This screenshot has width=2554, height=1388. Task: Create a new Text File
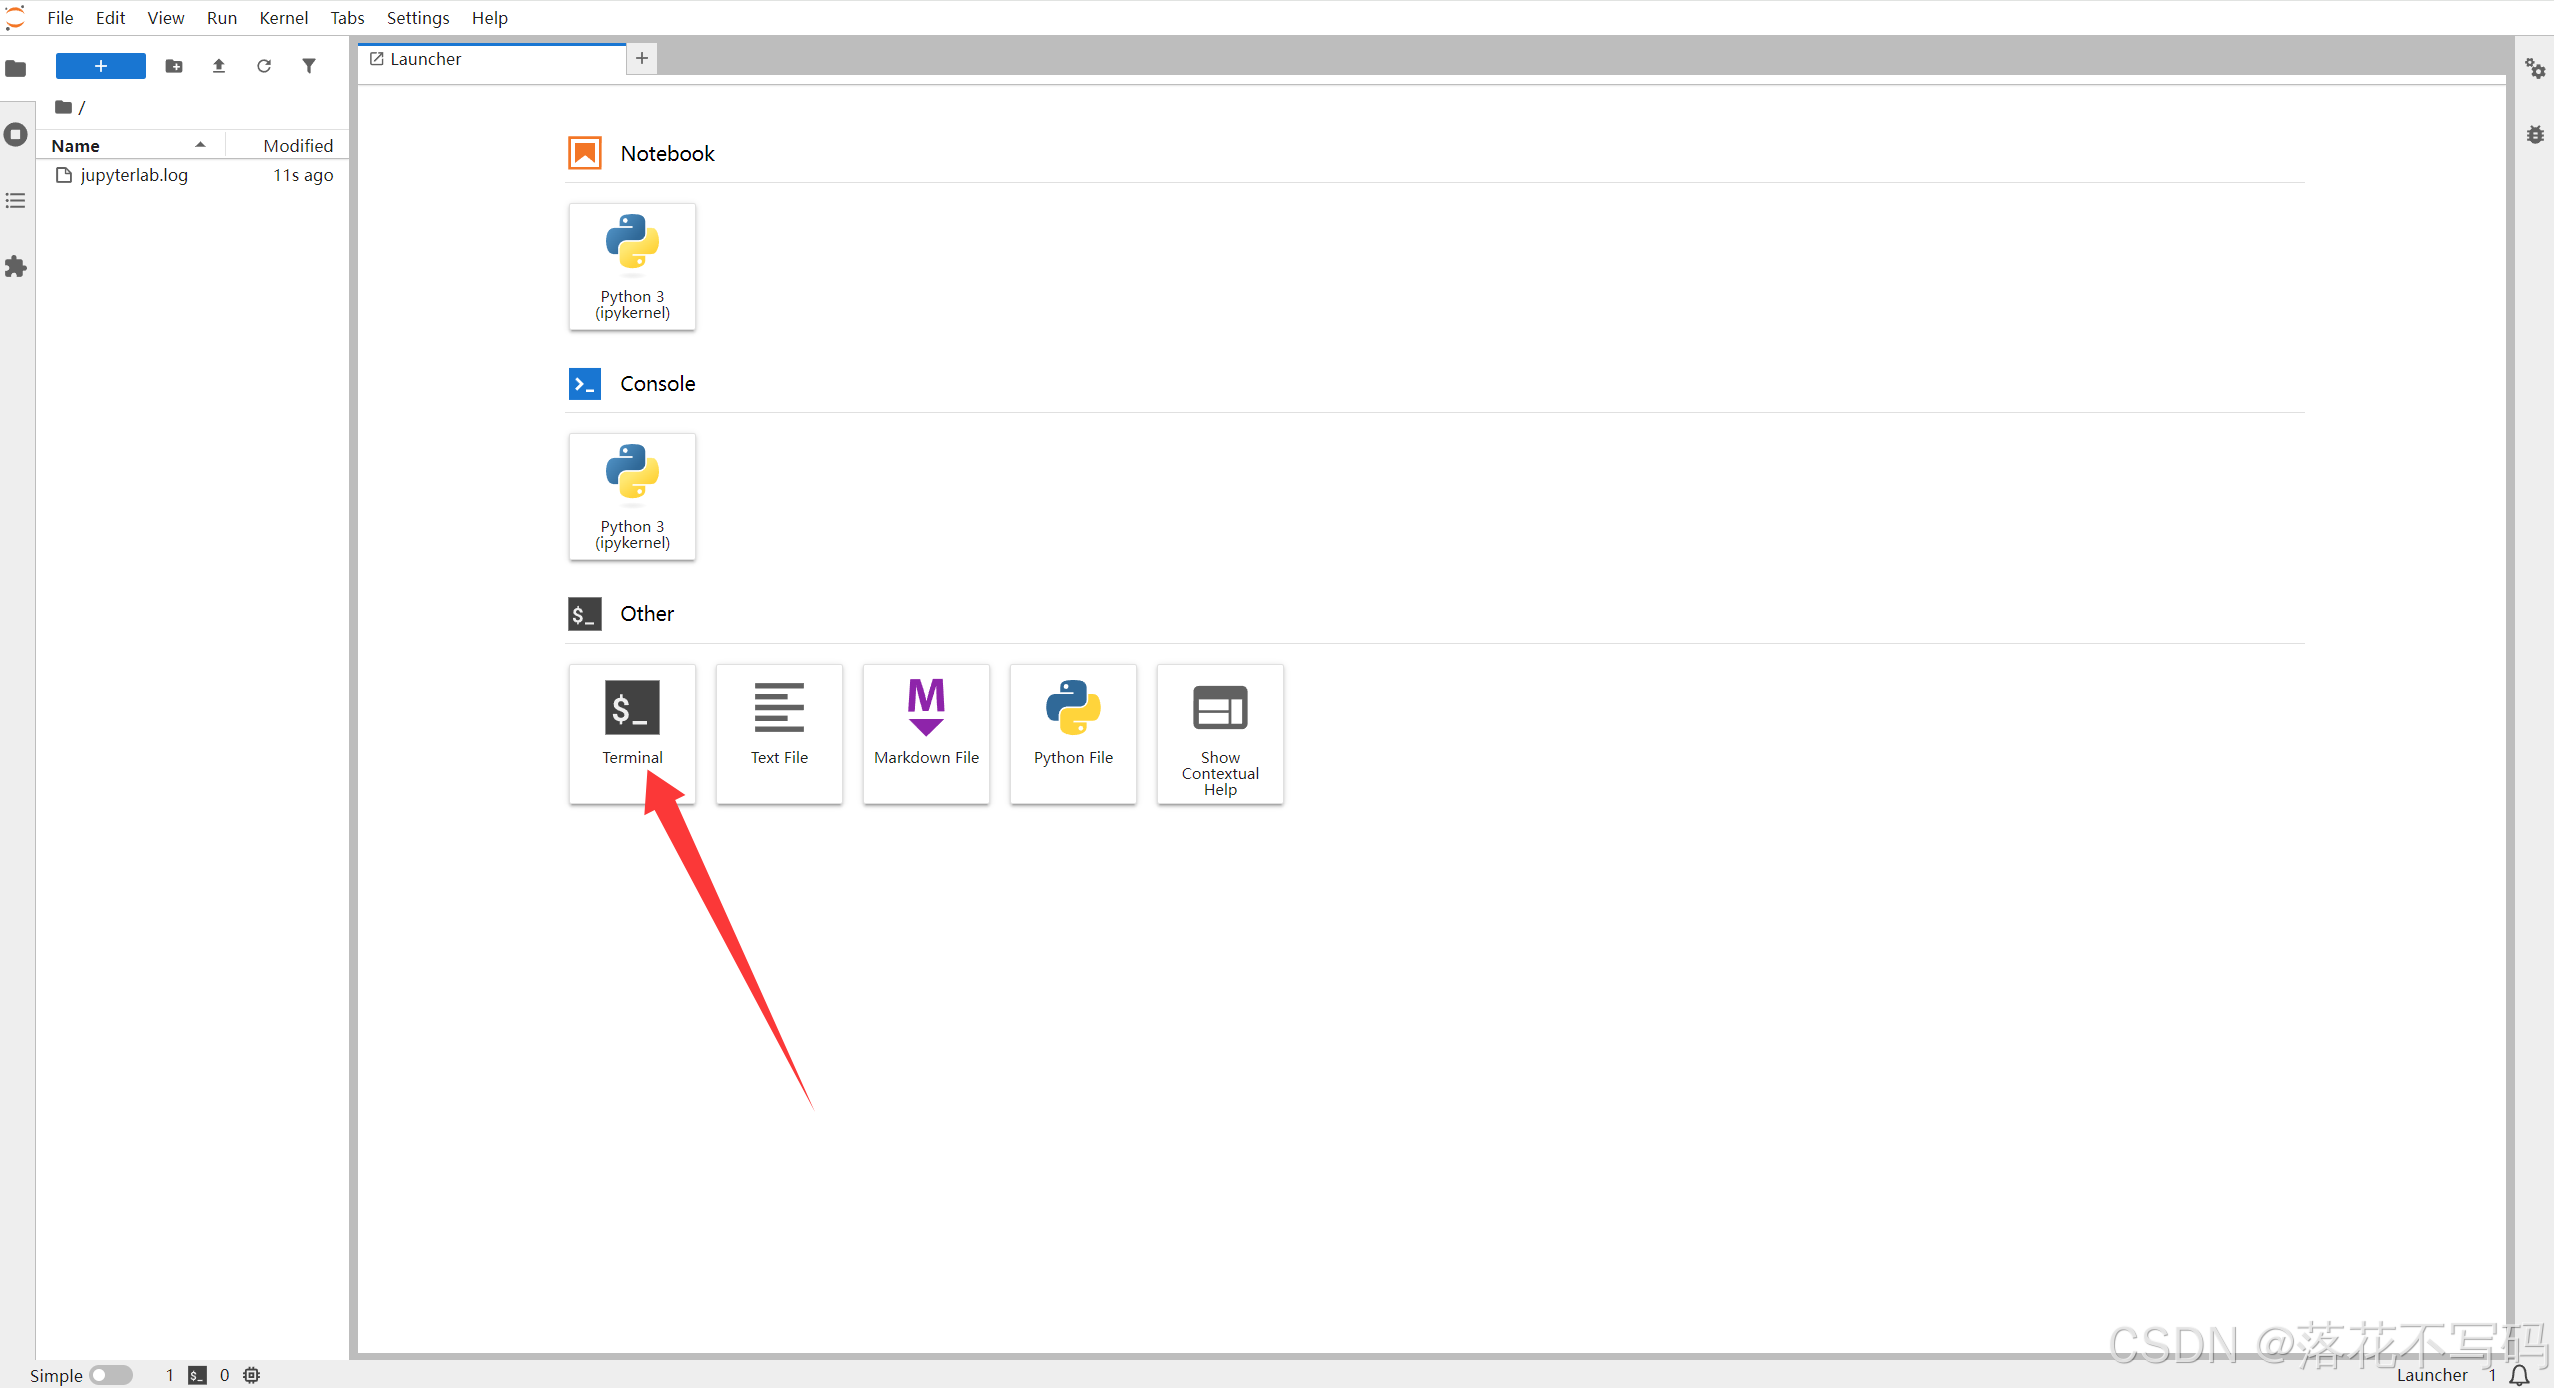(779, 732)
